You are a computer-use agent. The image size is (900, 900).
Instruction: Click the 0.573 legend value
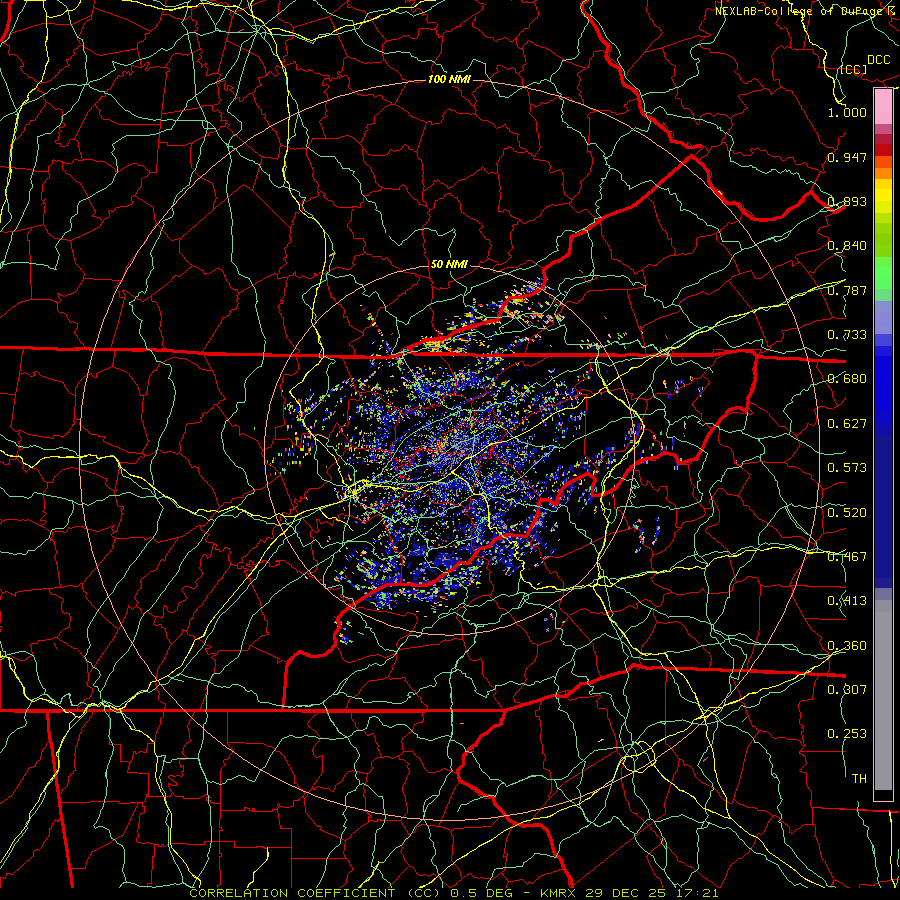[x=847, y=468]
